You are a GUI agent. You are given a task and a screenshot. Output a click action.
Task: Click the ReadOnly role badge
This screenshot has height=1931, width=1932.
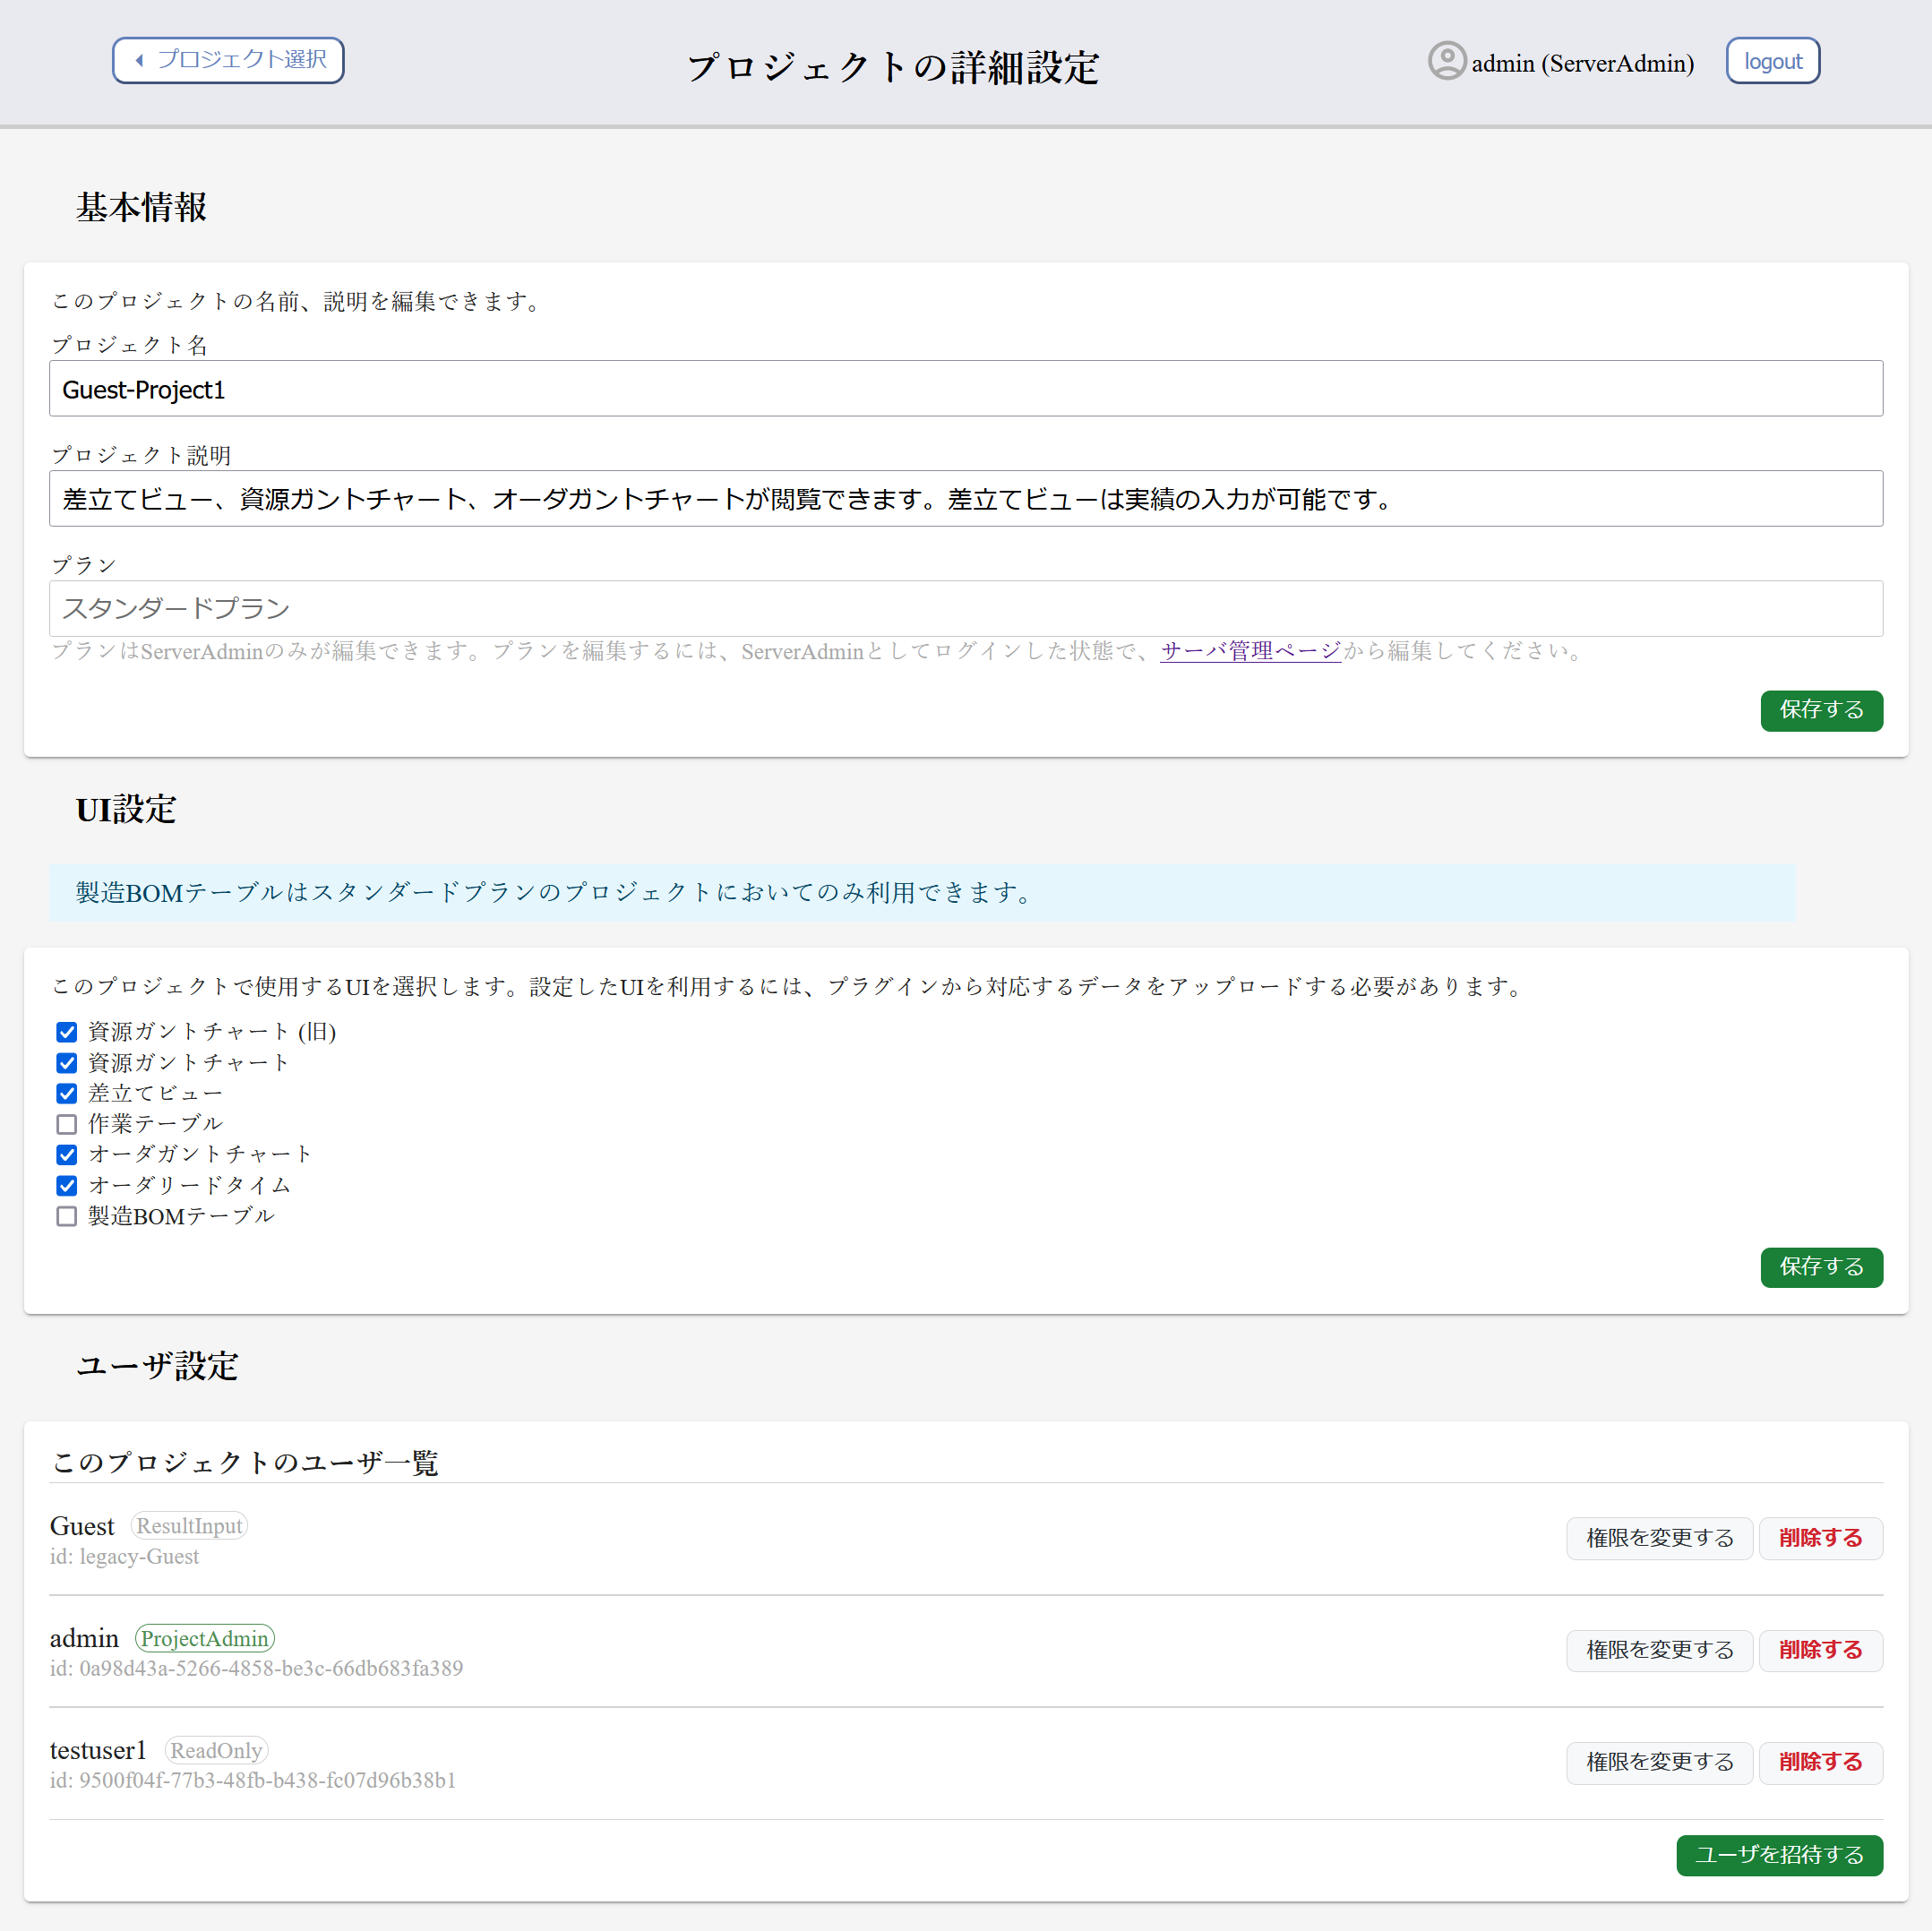click(x=216, y=1750)
